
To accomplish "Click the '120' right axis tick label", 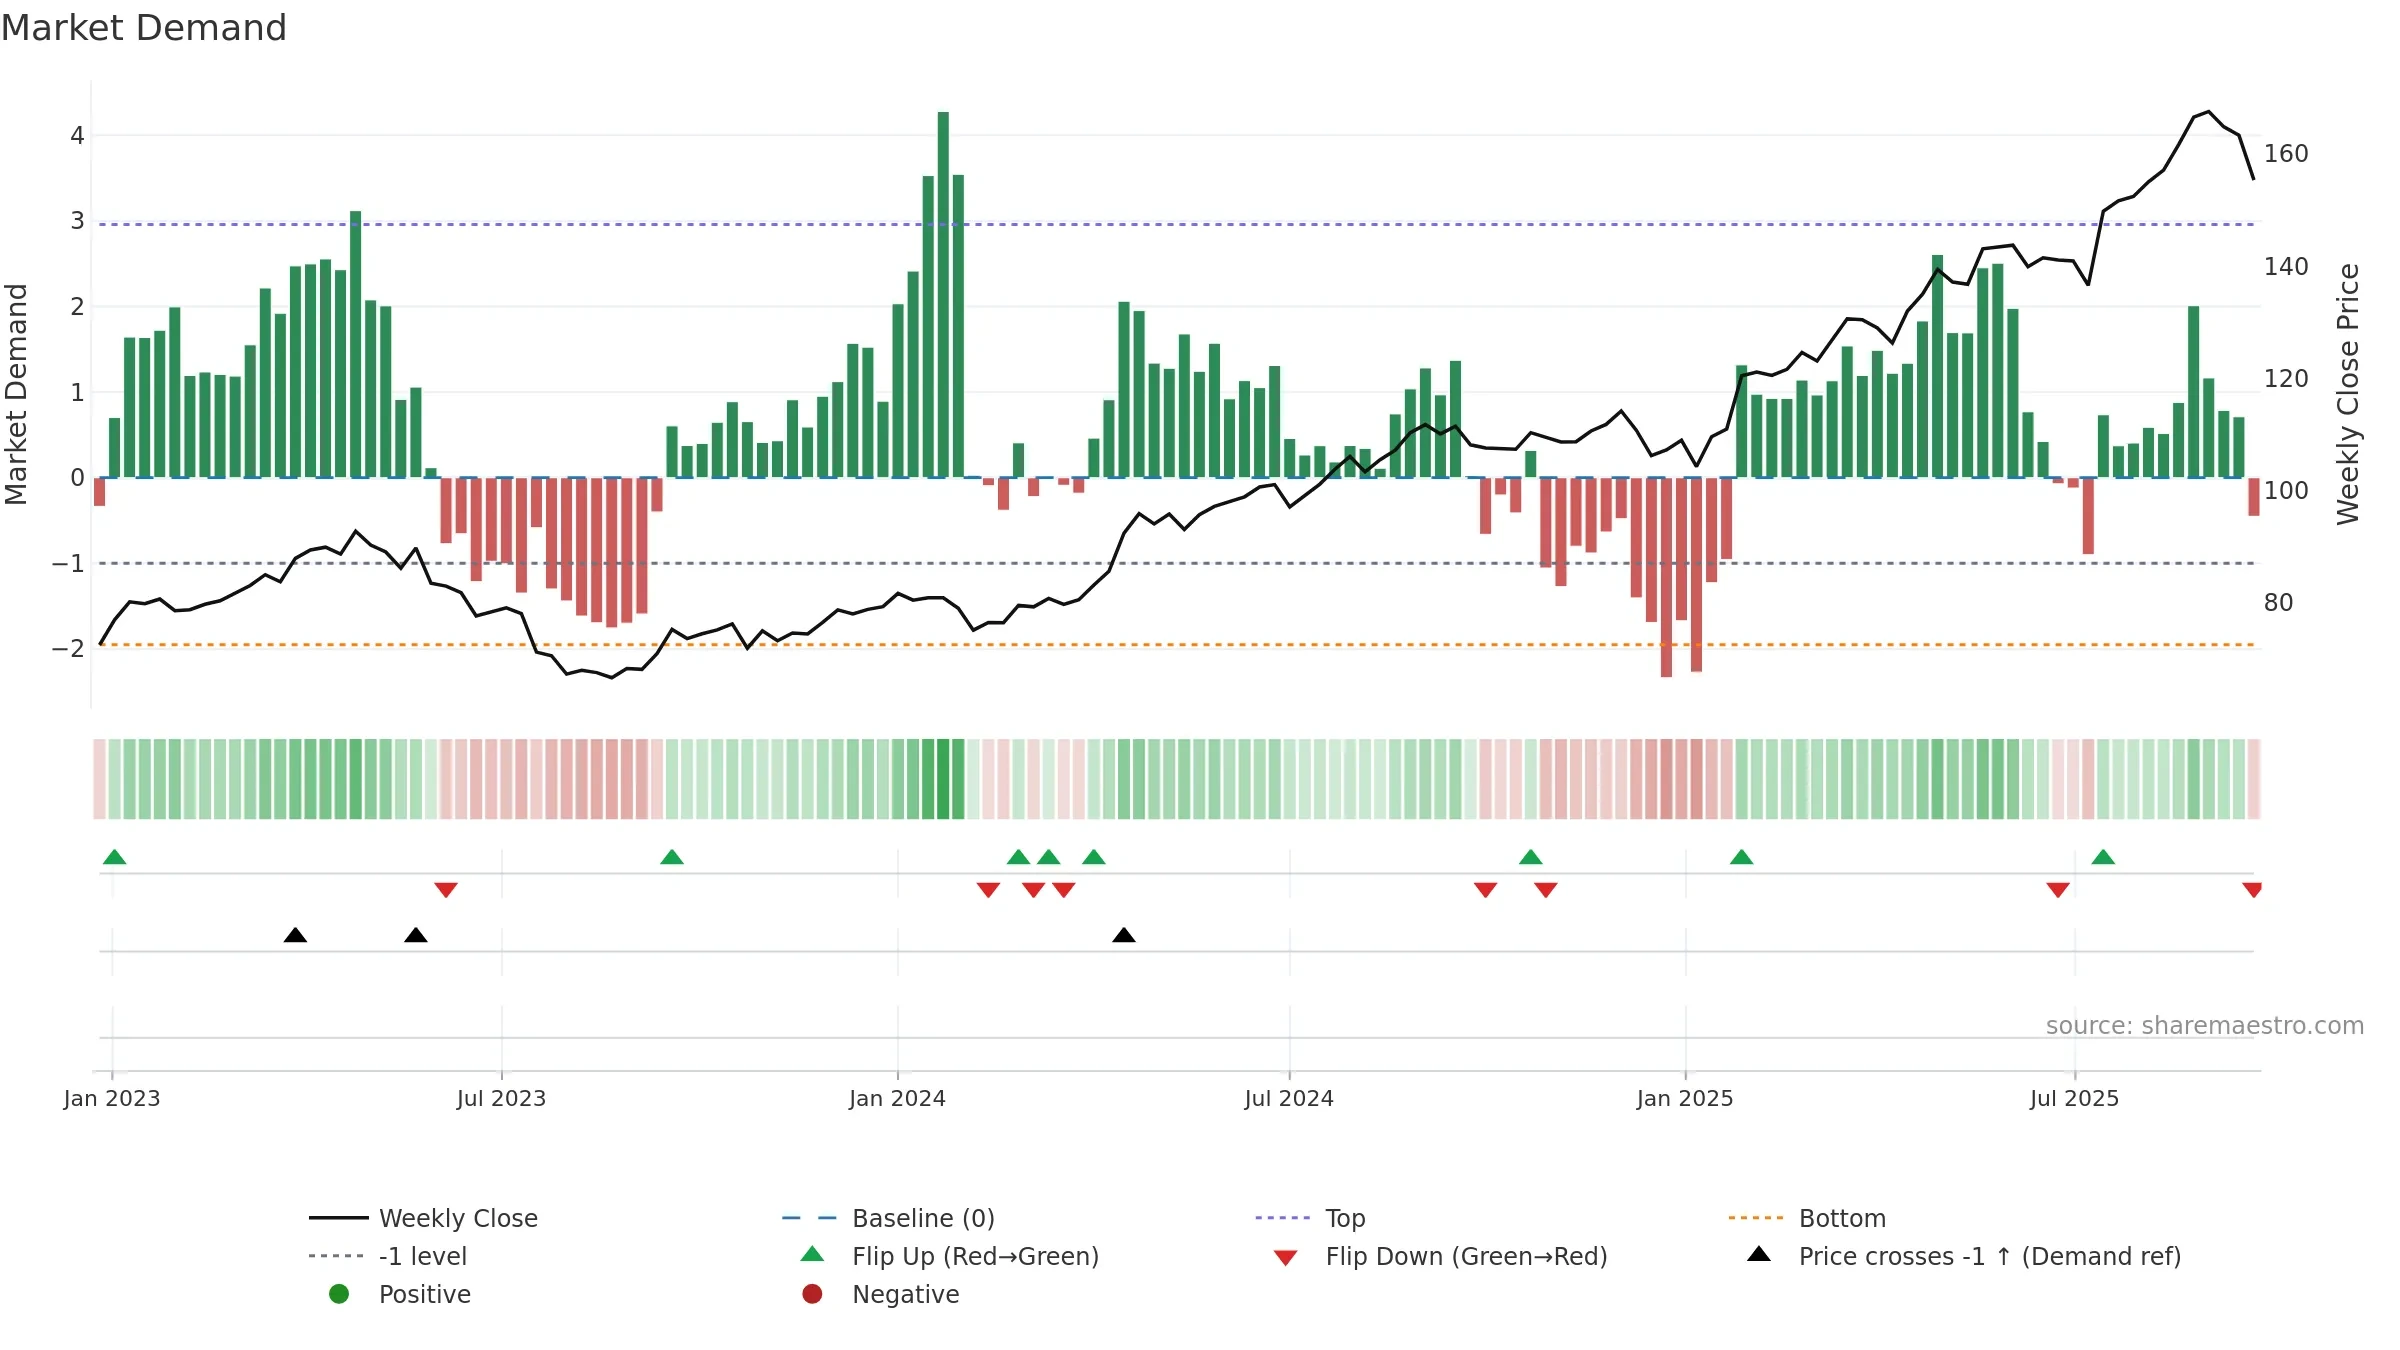I will point(2286,378).
